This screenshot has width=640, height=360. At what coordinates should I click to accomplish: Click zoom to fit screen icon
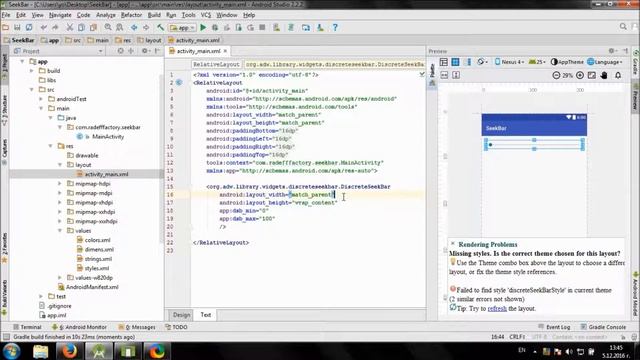click(x=592, y=76)
